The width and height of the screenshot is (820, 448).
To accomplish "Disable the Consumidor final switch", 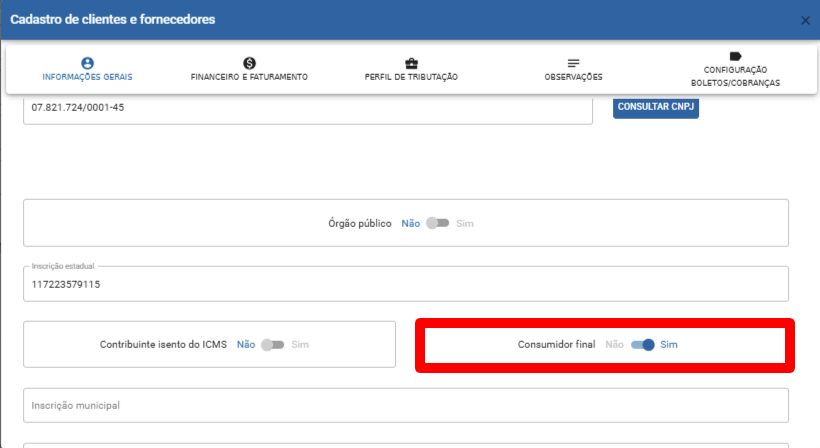I will coord(643,344).
